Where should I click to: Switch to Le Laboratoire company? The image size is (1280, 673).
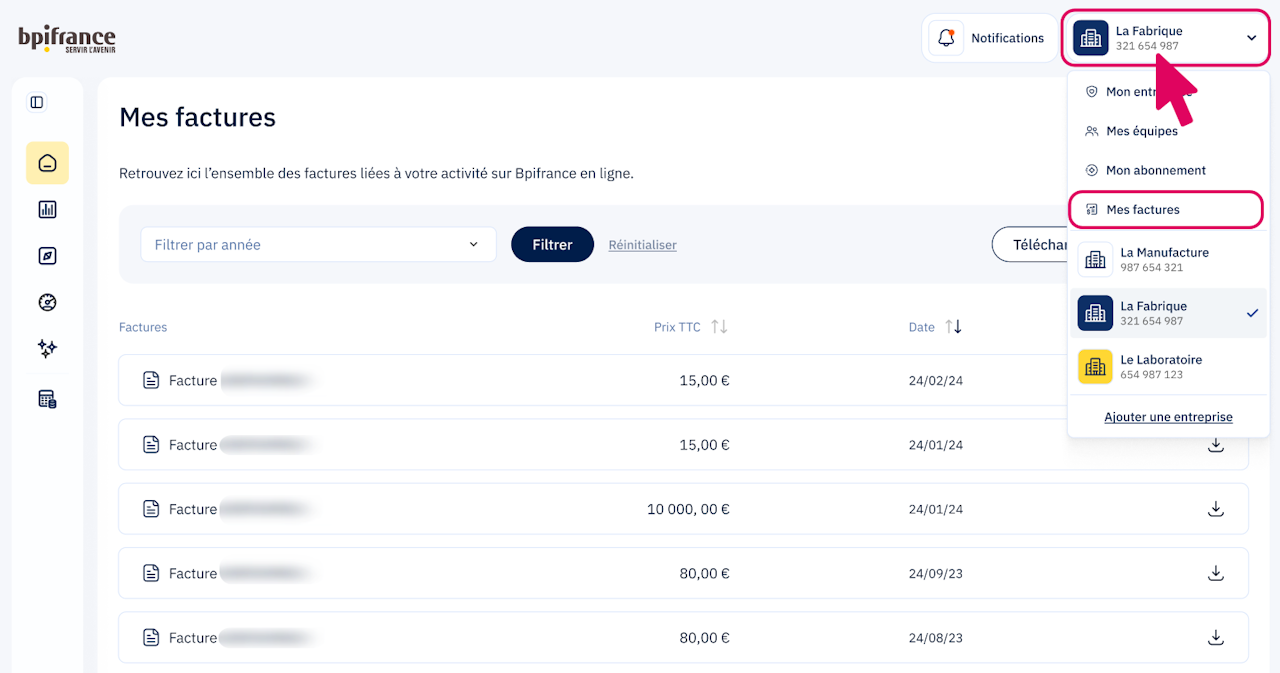click(1168, 367)
